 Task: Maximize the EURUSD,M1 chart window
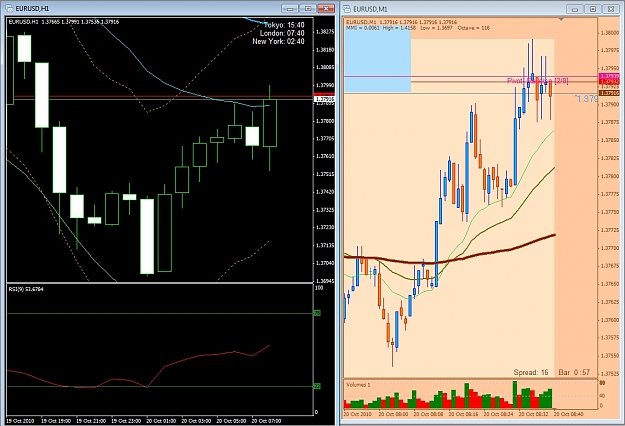593,9
